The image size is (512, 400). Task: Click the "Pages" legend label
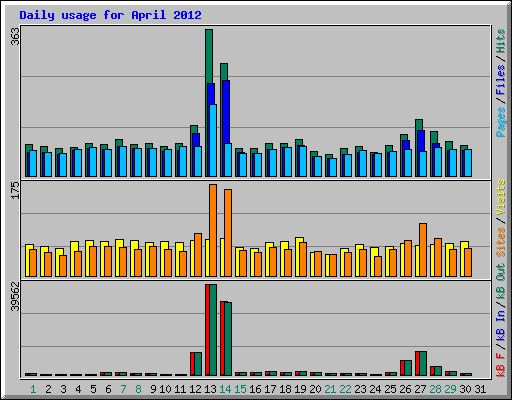500,122
